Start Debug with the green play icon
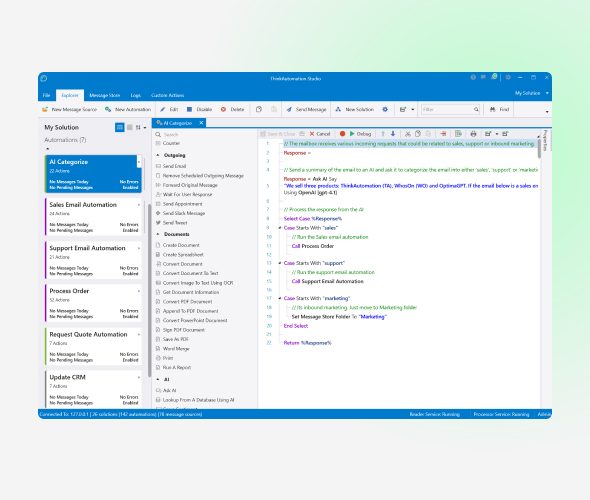This screenshot has width=590, height=500. pos(352,134)
